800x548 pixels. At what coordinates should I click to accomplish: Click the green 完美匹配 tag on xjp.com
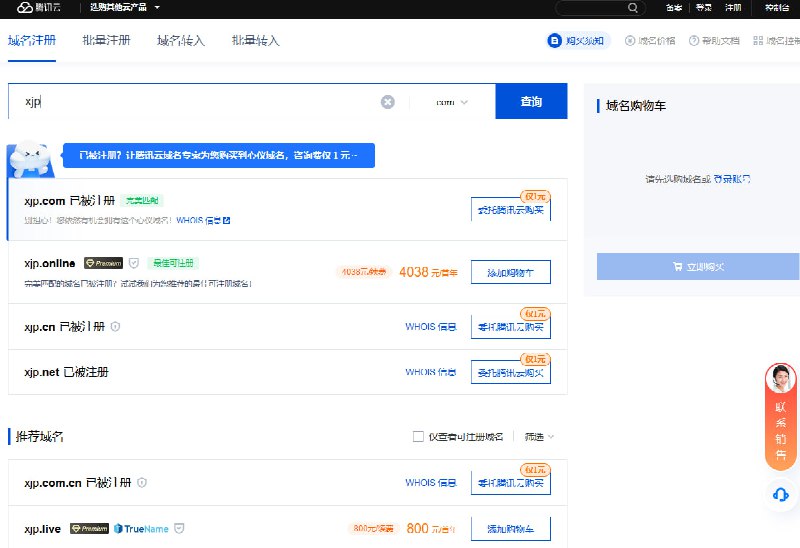coord(142,201)
